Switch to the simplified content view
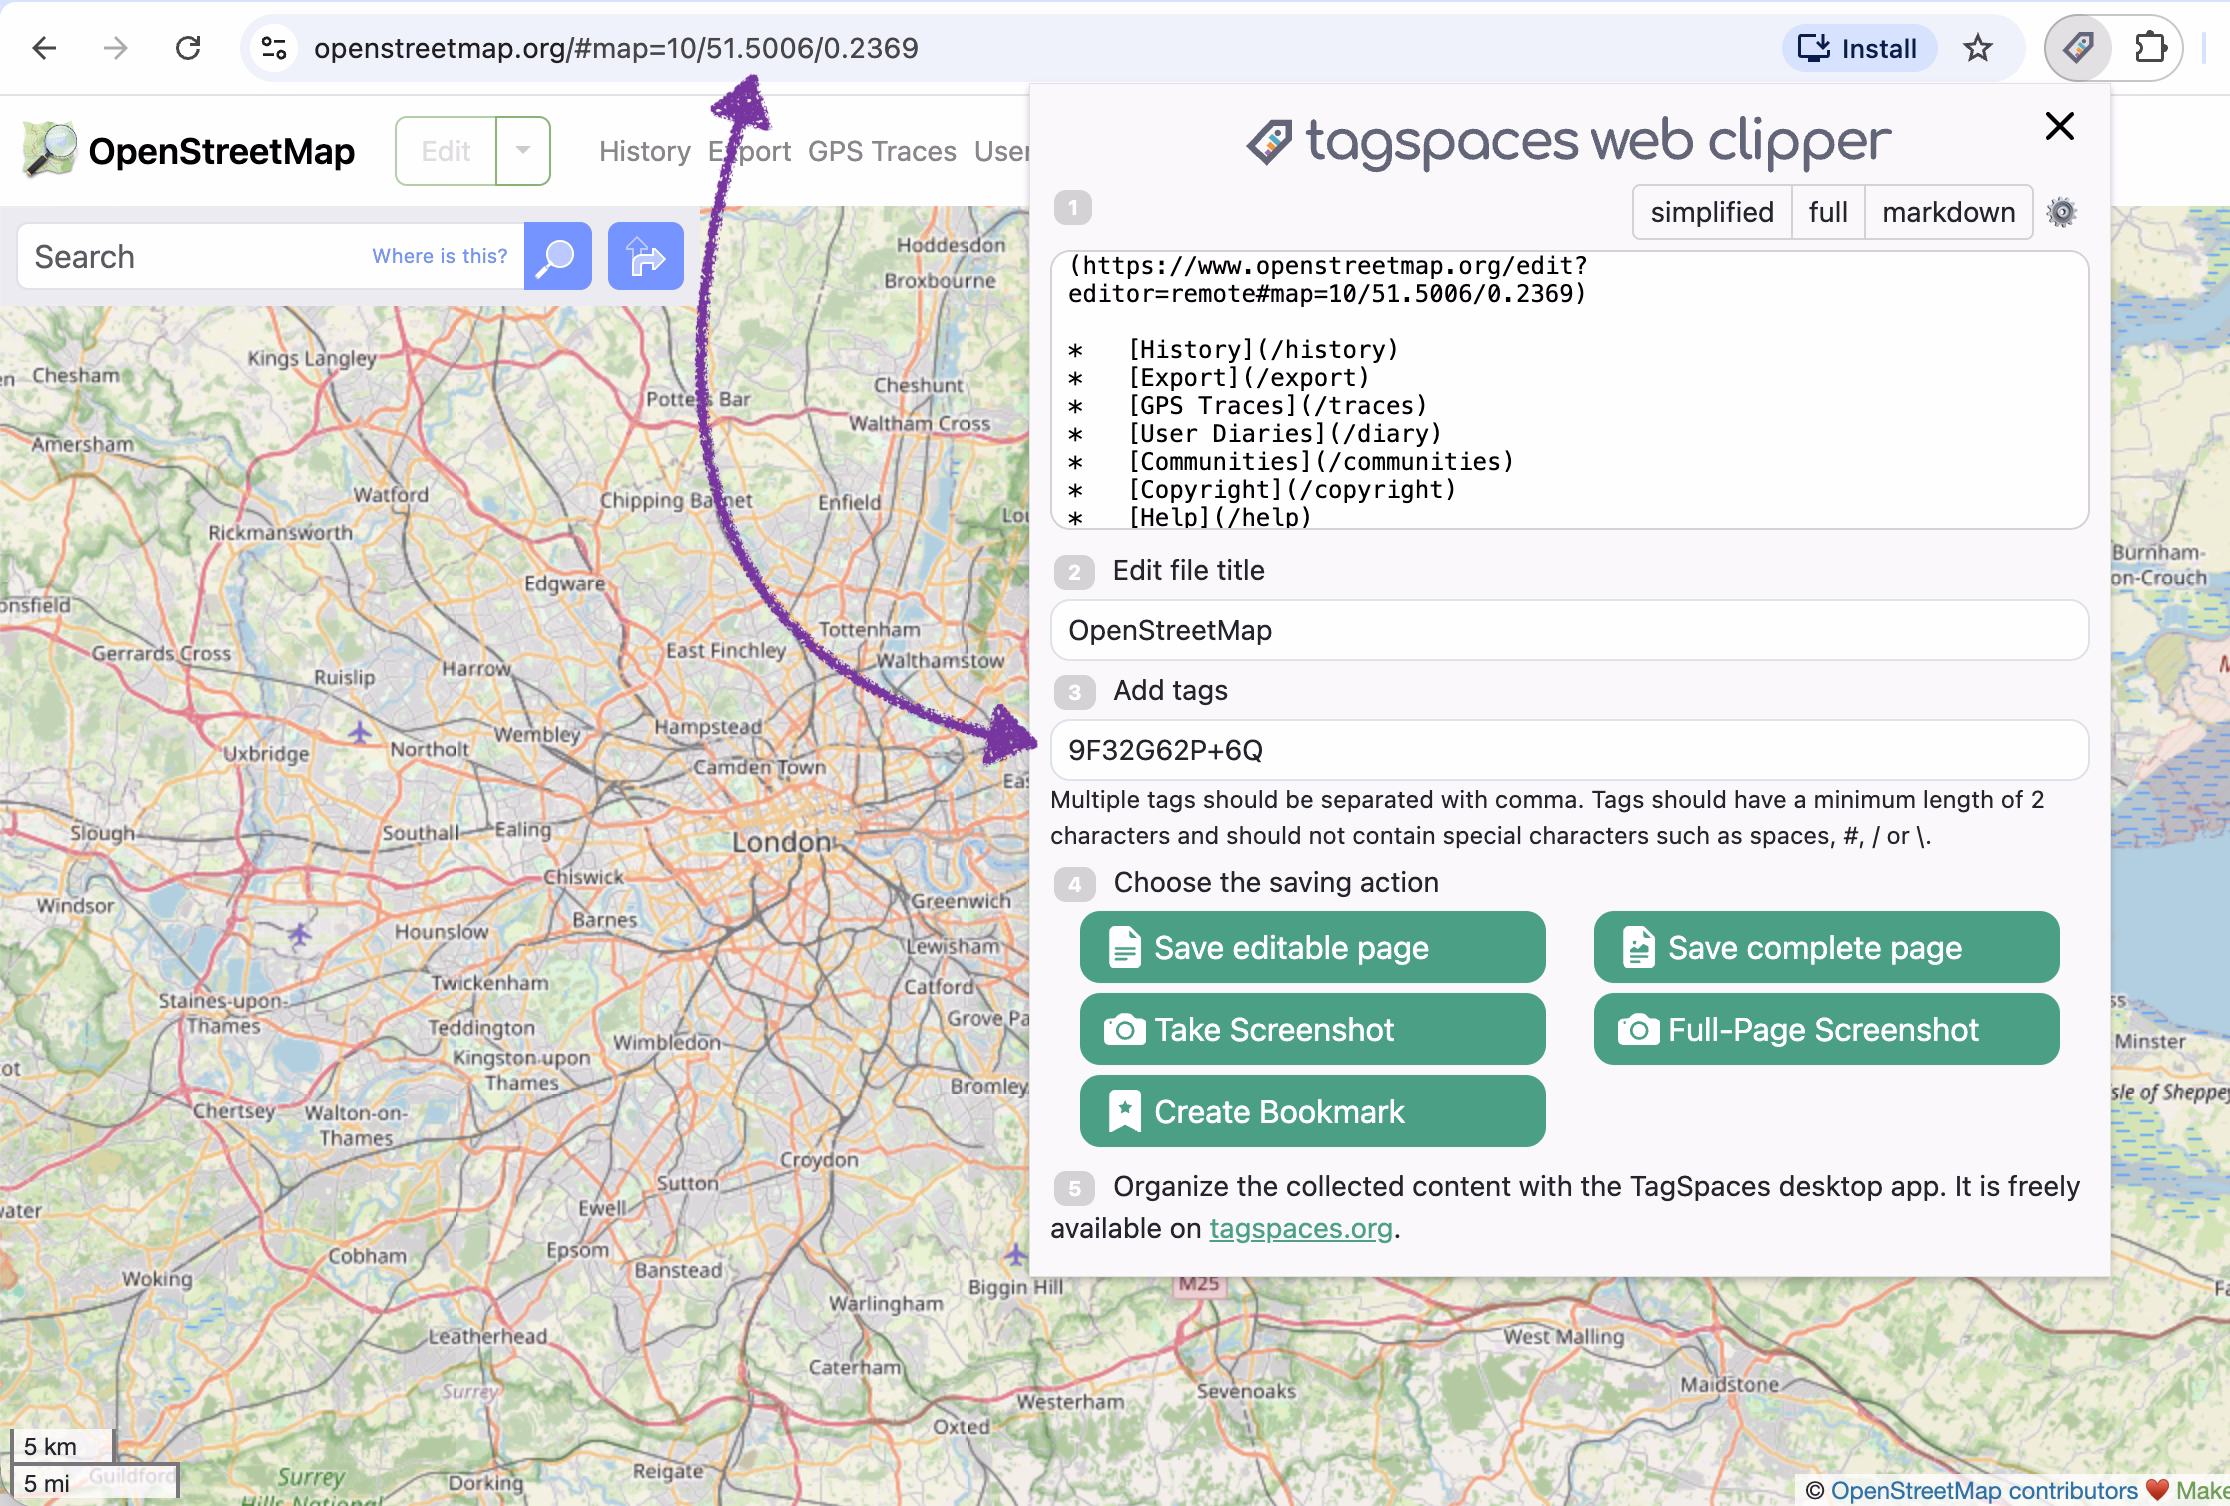Image resolution: width=2230 pixels, height=1506 pixels. pyautogui.click(x=1712, y=212)
